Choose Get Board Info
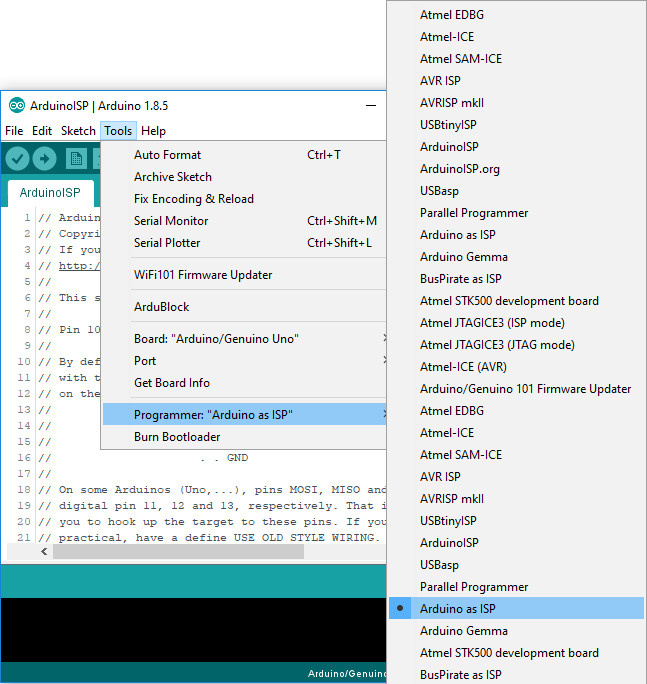647x684 pixels. 245,383
